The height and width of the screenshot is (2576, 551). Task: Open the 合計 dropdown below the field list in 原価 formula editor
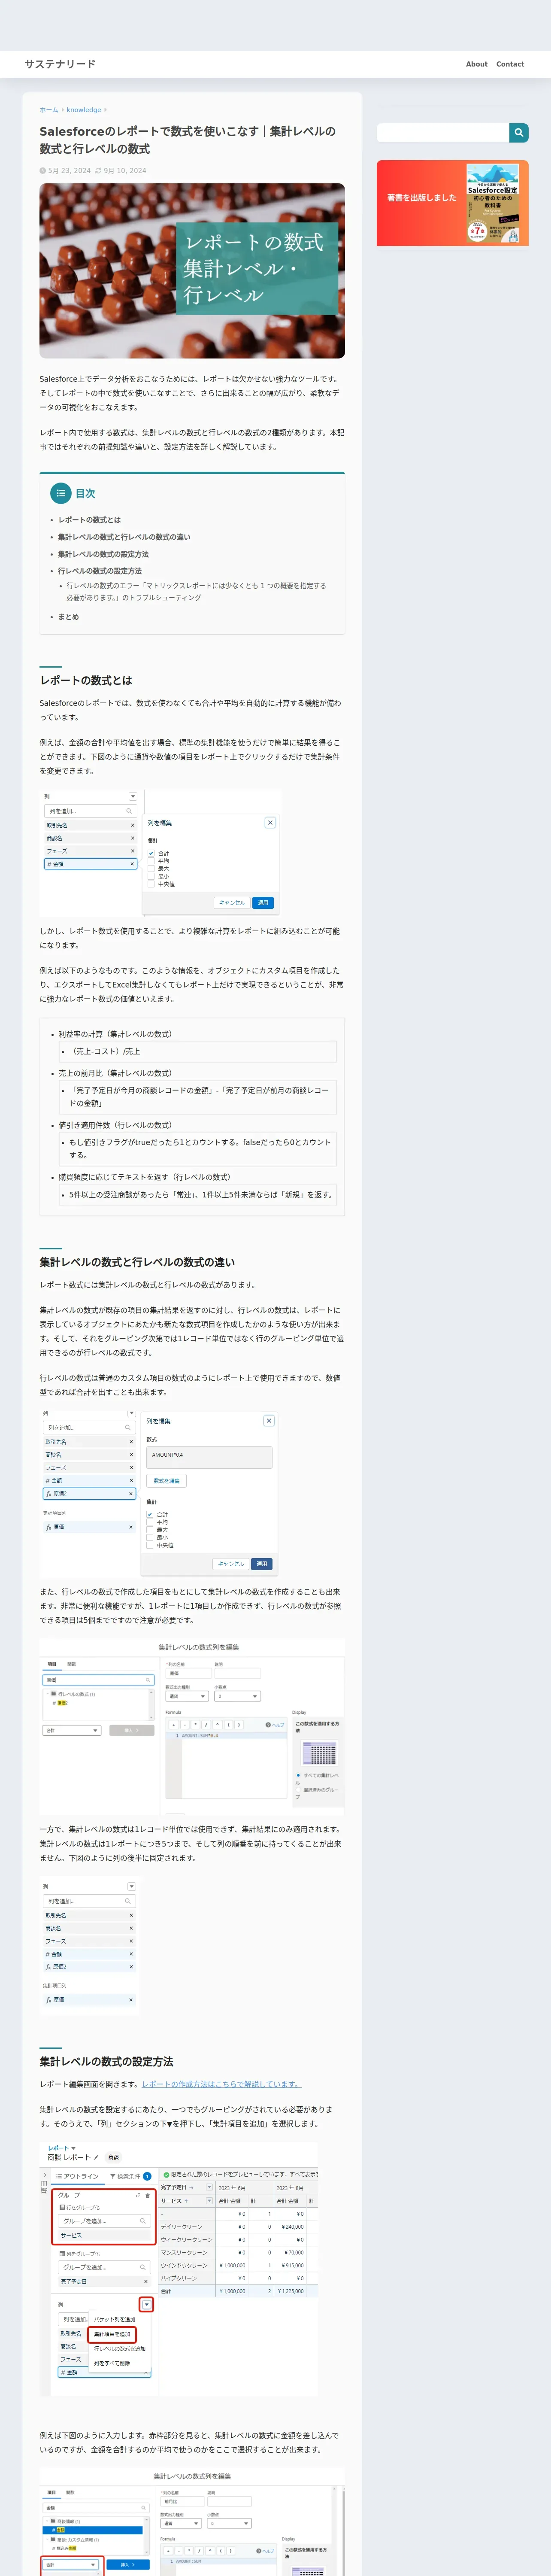point(72,1730)
